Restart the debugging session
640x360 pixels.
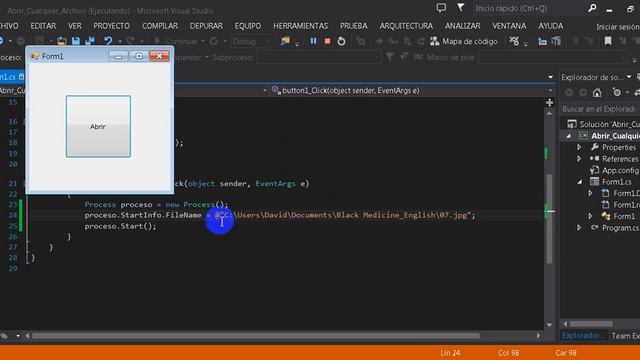pyautogui.click(x=341, y=41)
